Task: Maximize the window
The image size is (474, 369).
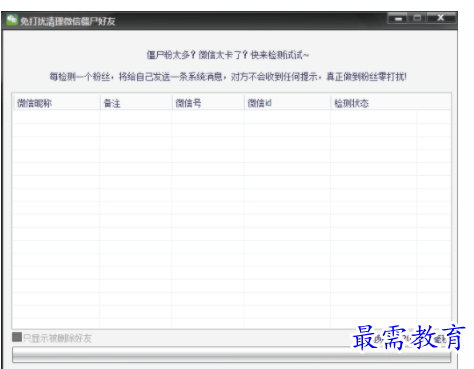Action: click(417, 18)
